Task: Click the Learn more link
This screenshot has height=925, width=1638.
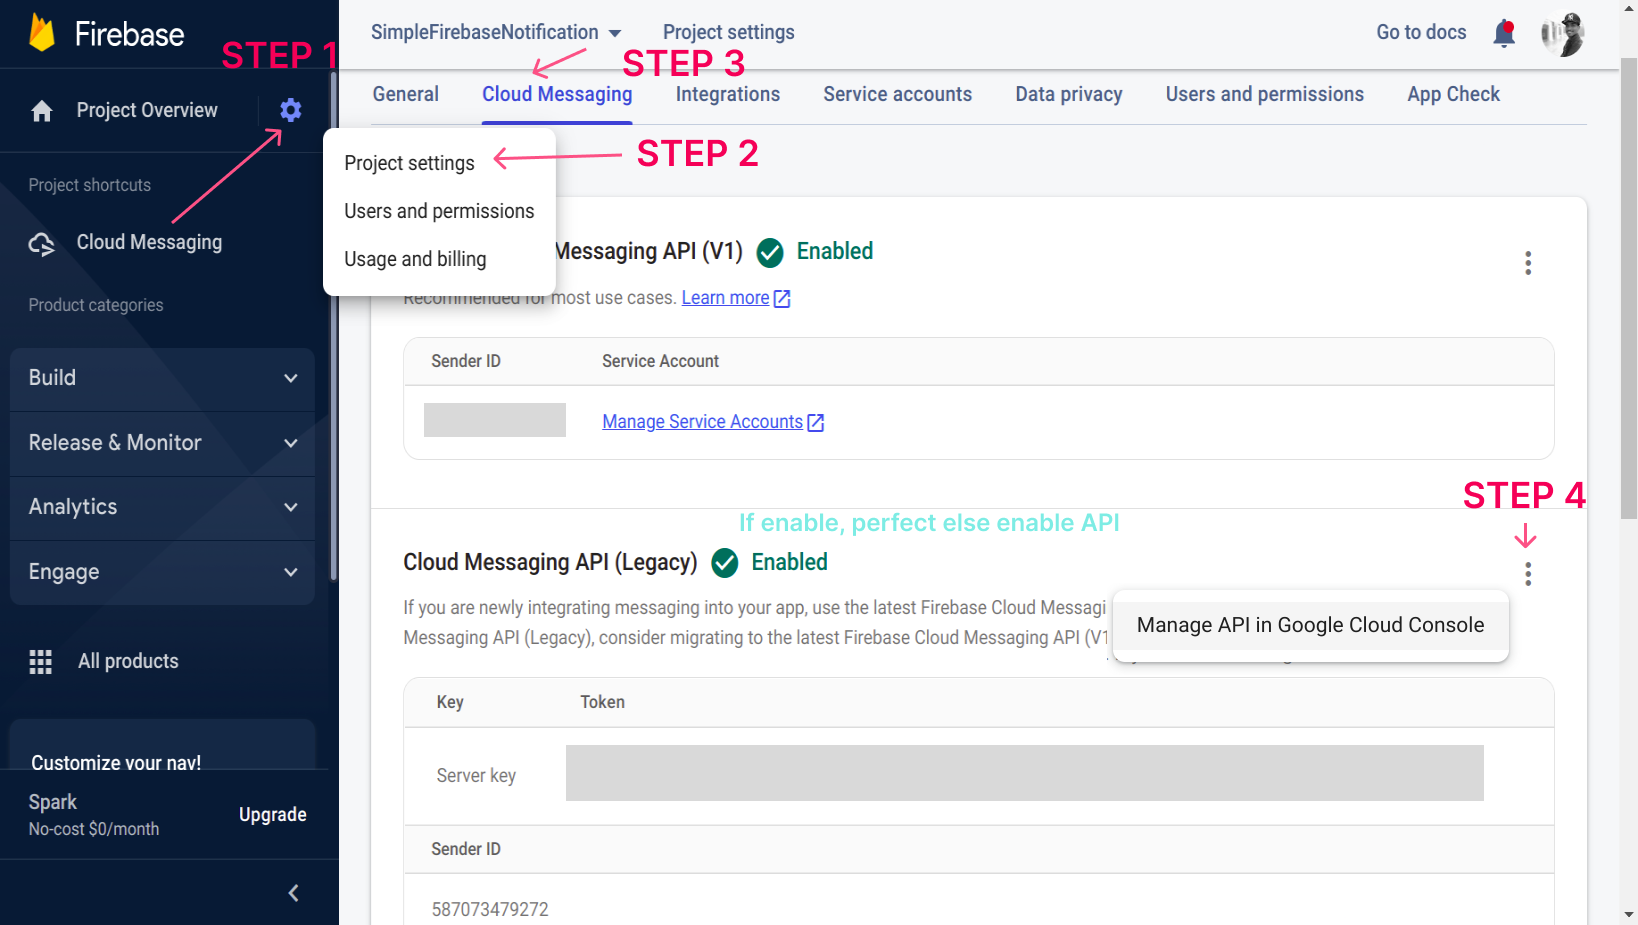Action: pyautogui.click(x=726, y=298)
